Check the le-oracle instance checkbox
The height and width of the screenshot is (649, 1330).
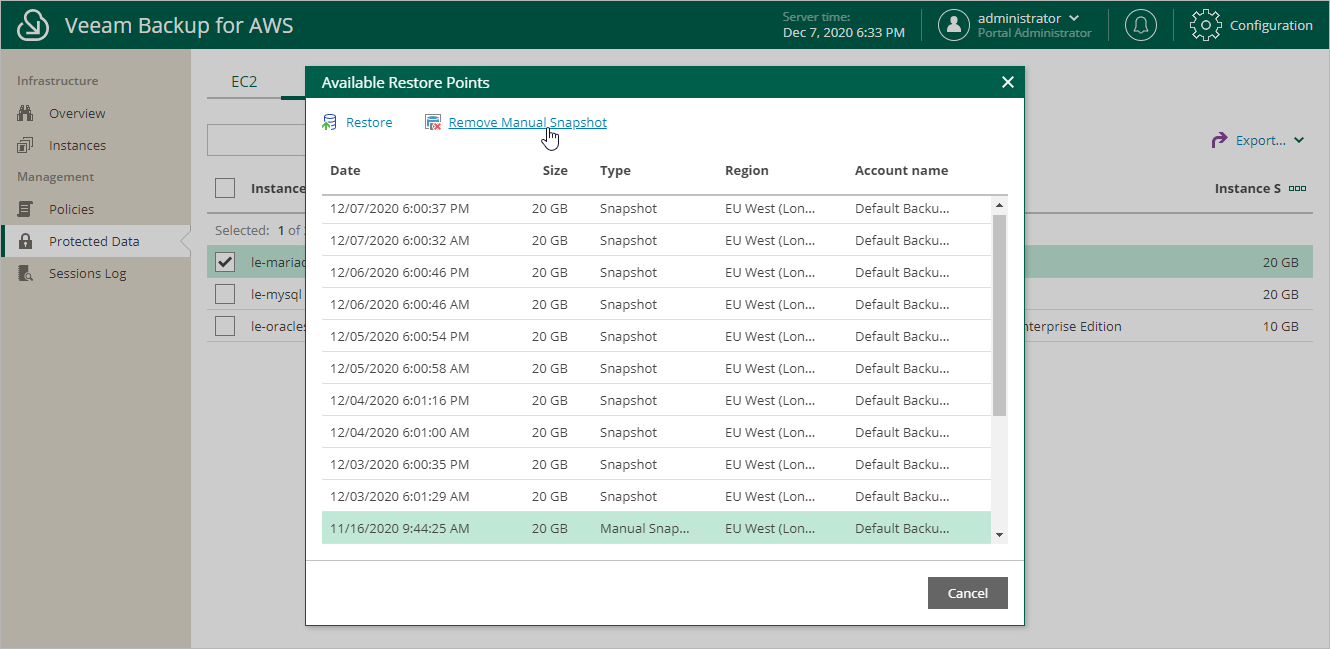[225, 326]
